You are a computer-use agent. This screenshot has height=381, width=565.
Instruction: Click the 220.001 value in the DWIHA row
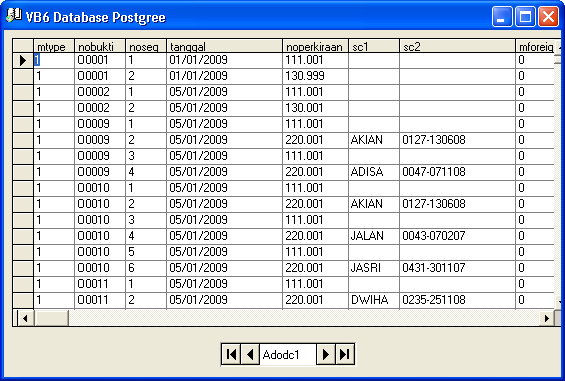pyautogui.click(x=315, y=300)
